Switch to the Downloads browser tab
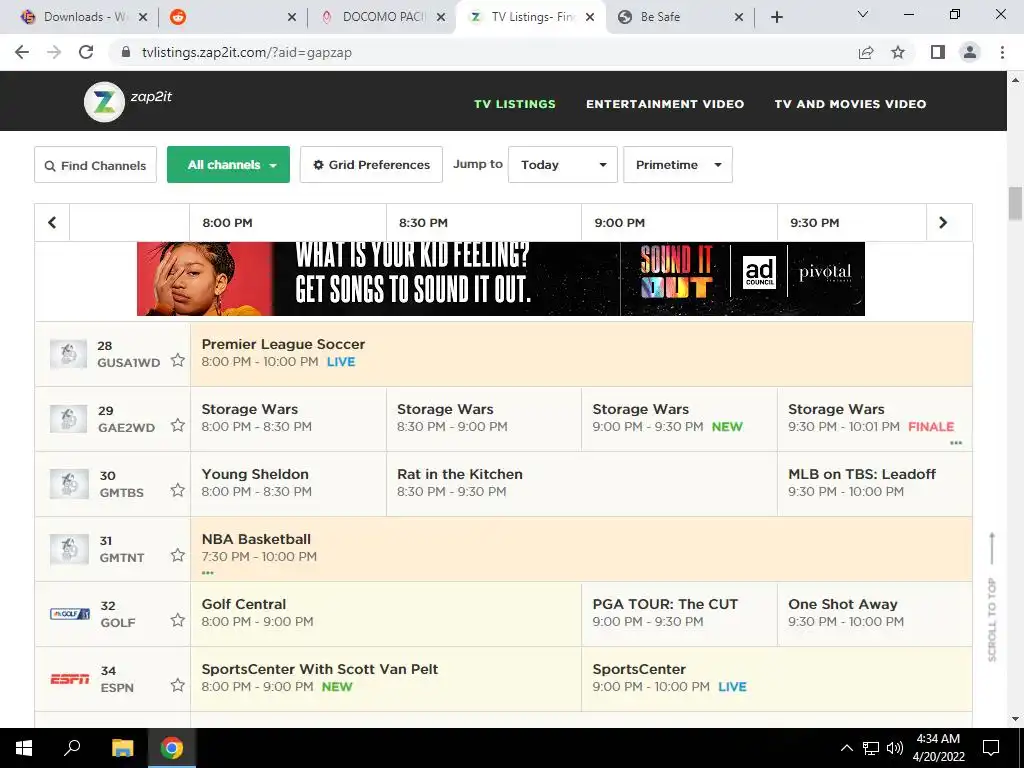Image resolution: width=1024 pixels, height=768 pixels. (x=84, y=17)
